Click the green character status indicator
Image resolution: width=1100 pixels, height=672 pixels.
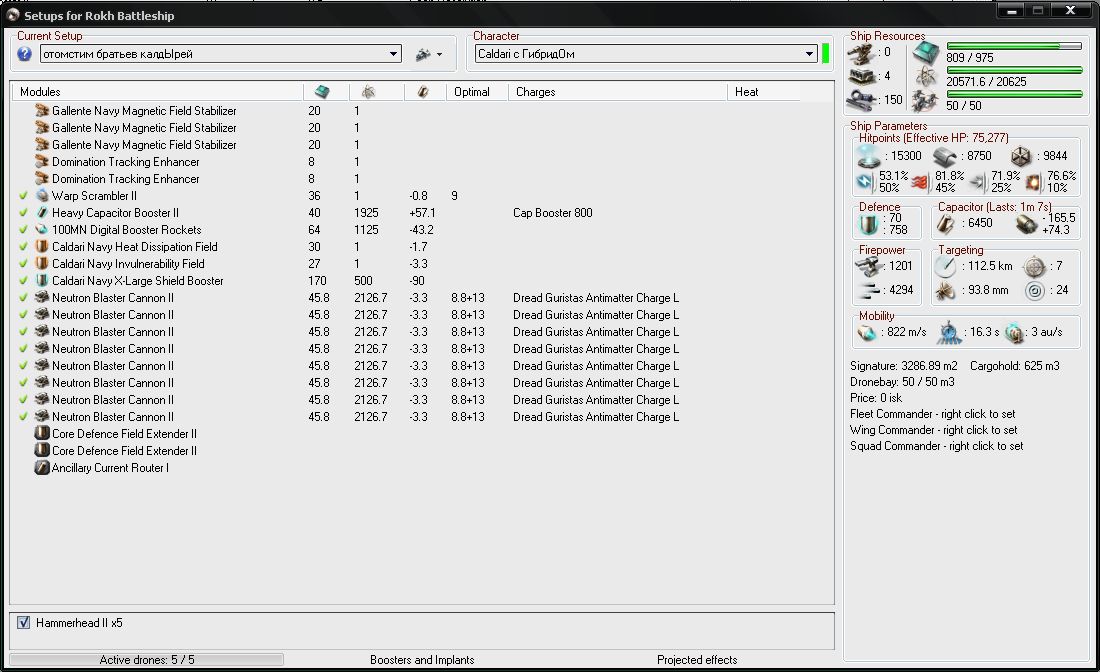[x=826, y=54]
